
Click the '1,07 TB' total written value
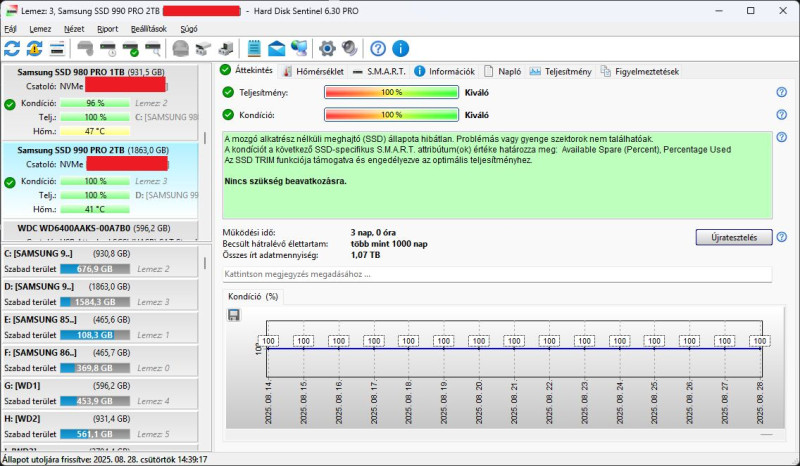tap(365, 255)
